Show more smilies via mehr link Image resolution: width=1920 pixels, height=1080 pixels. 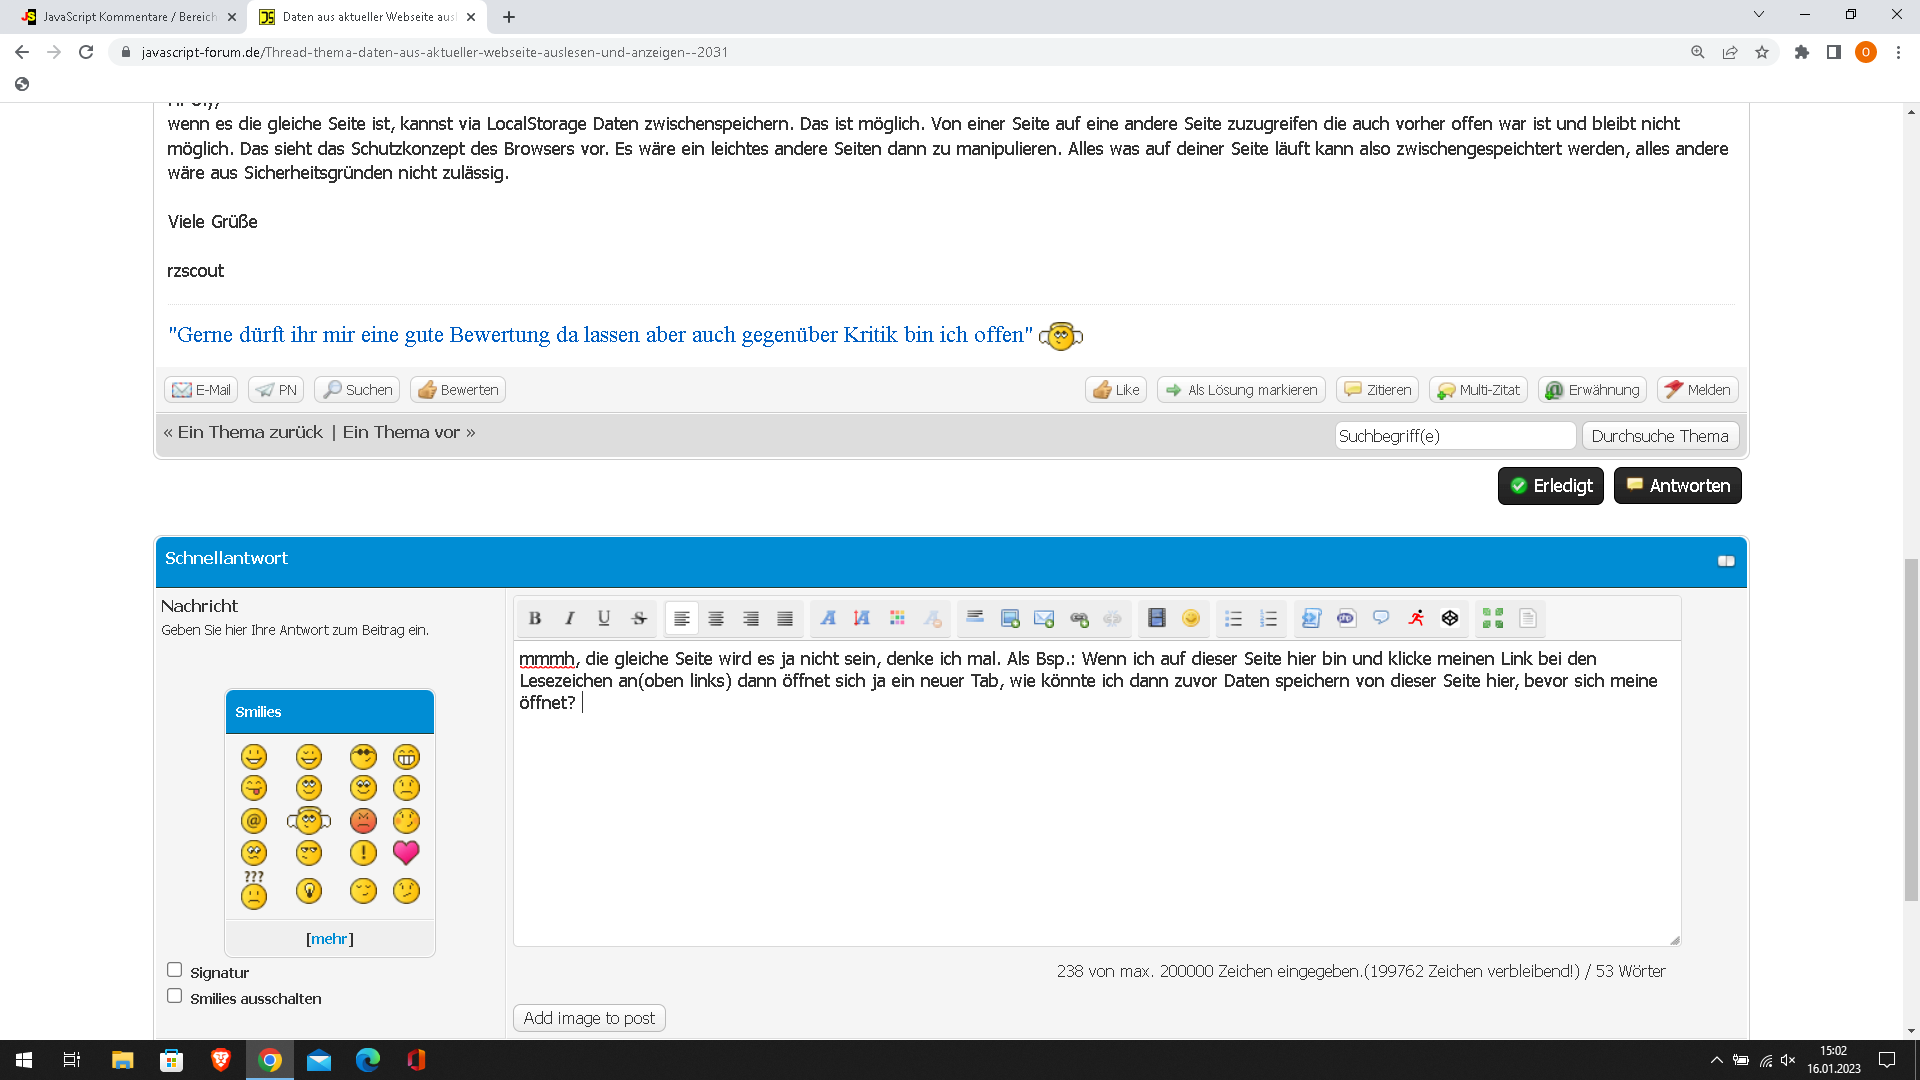[330, 939]
